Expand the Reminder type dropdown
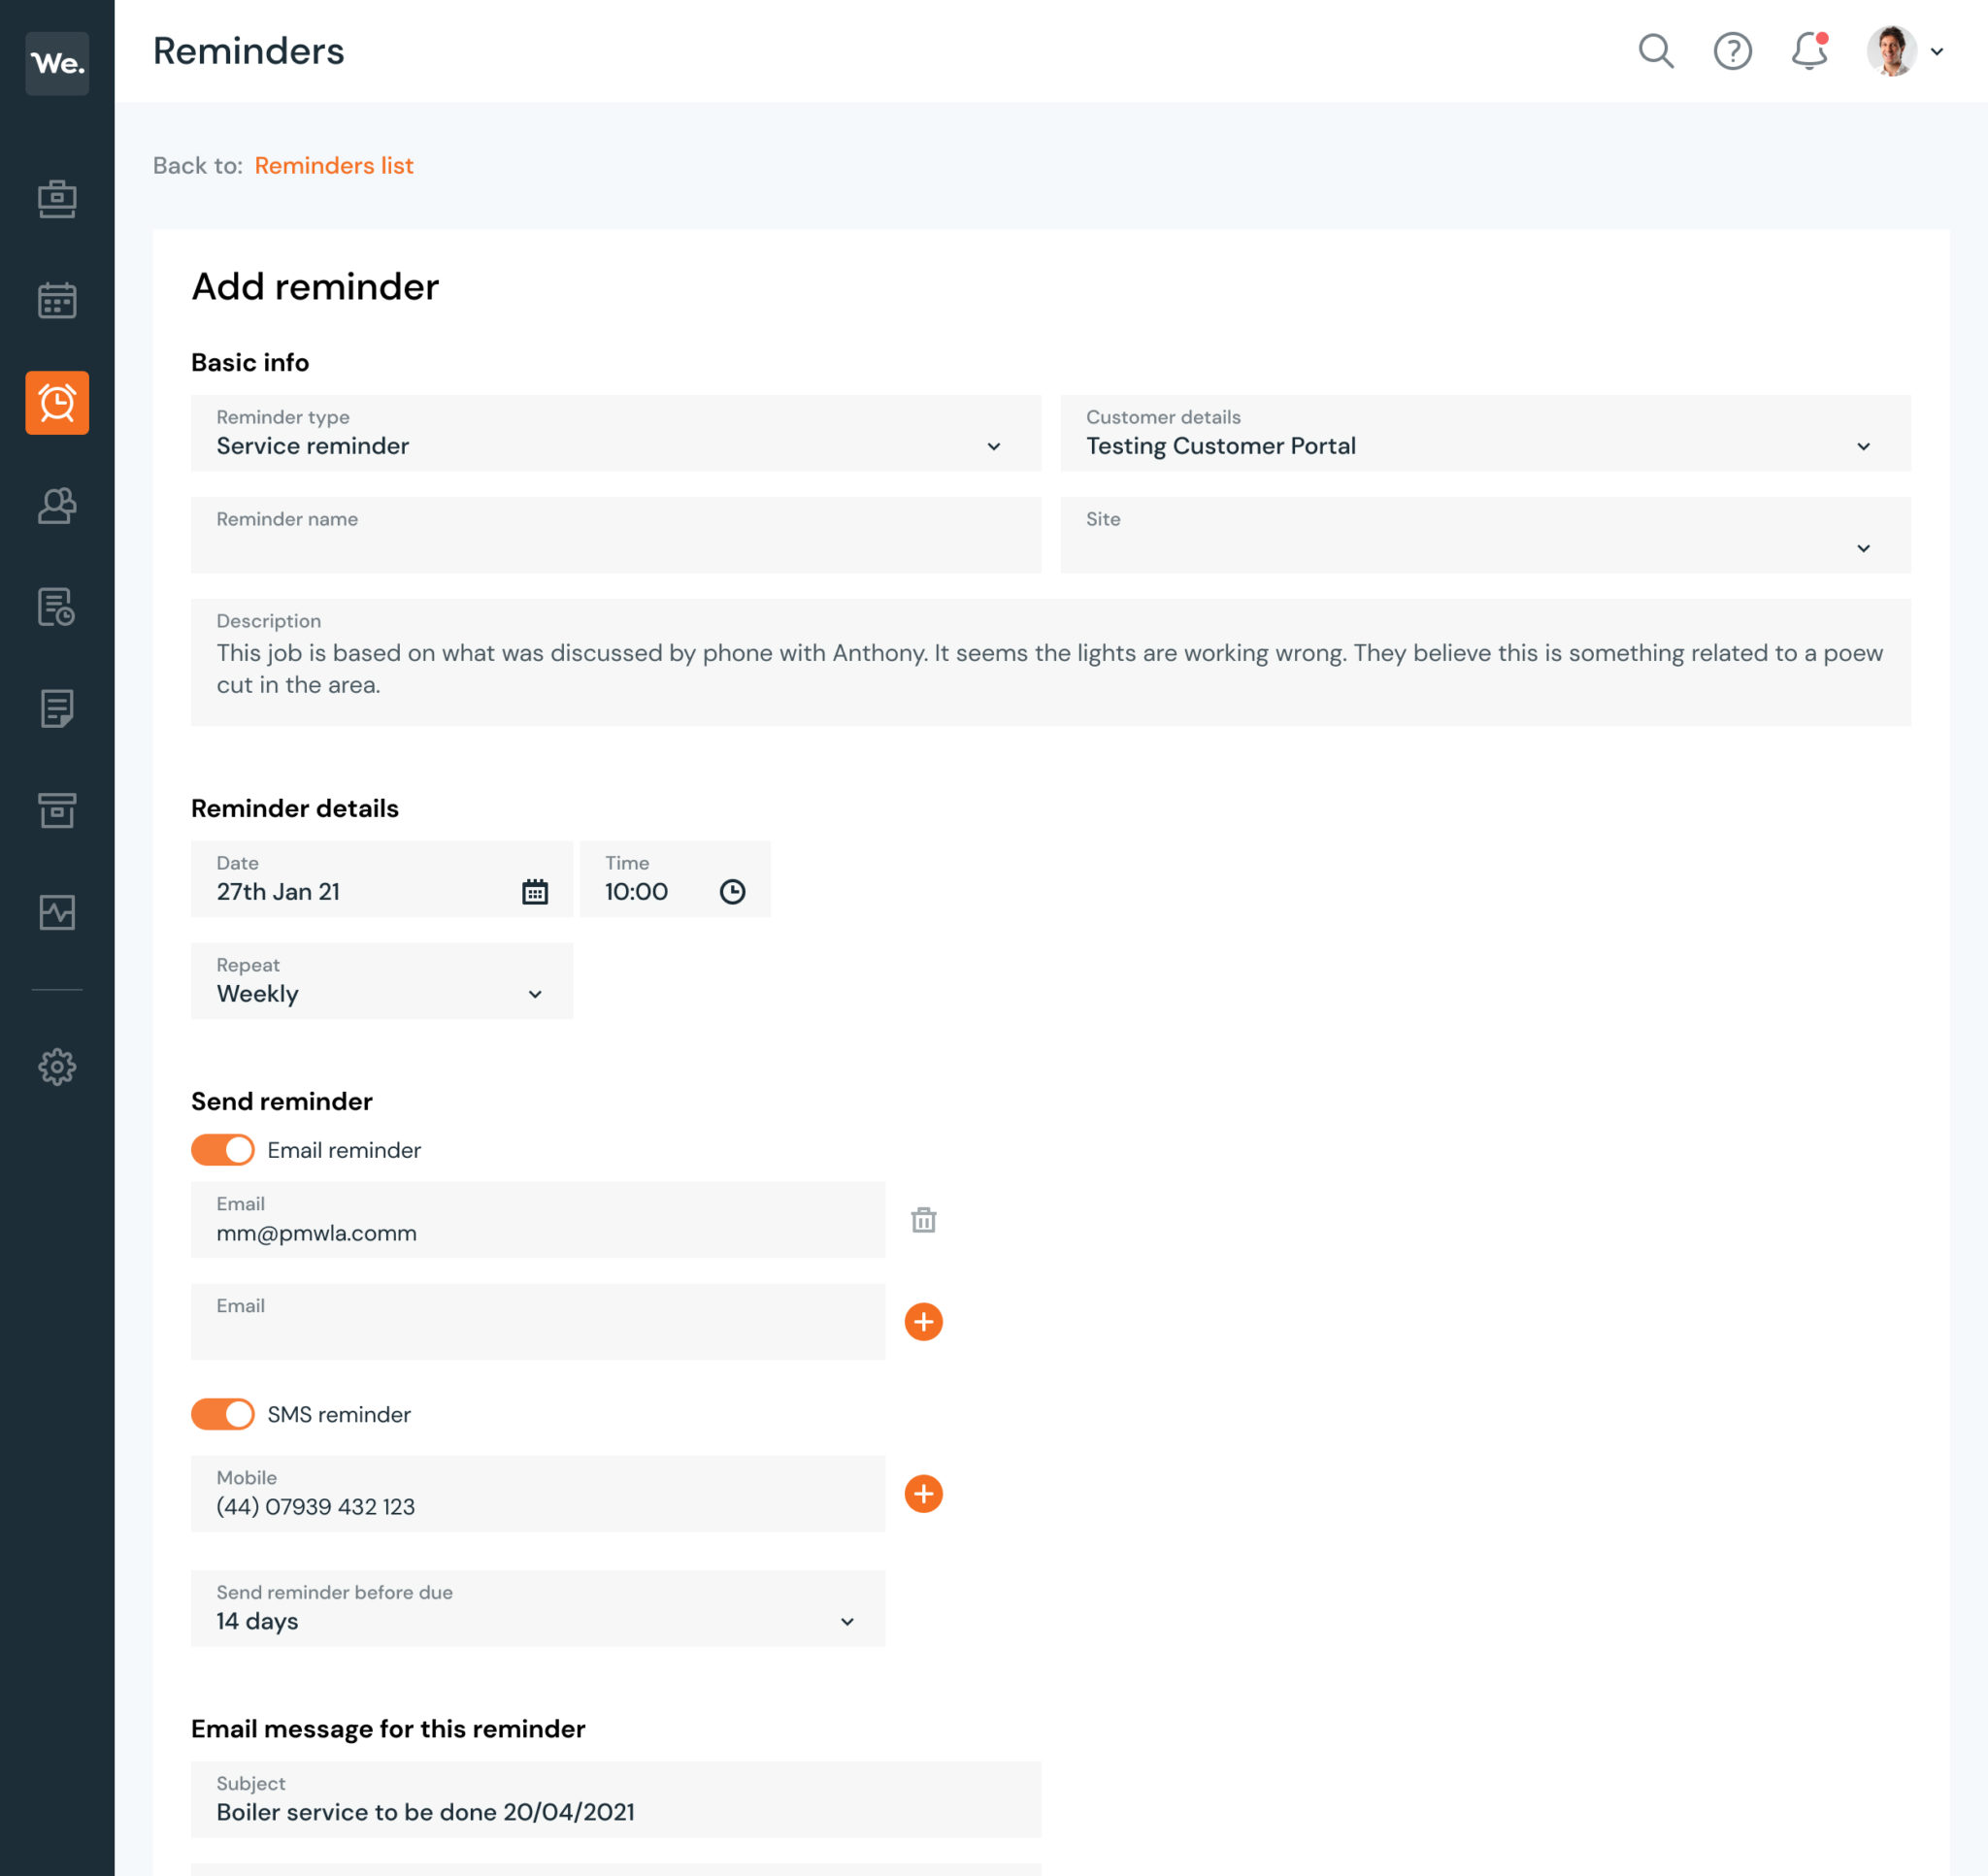Viewport: 1988px width, 1876px height. (x=615, y=433)
